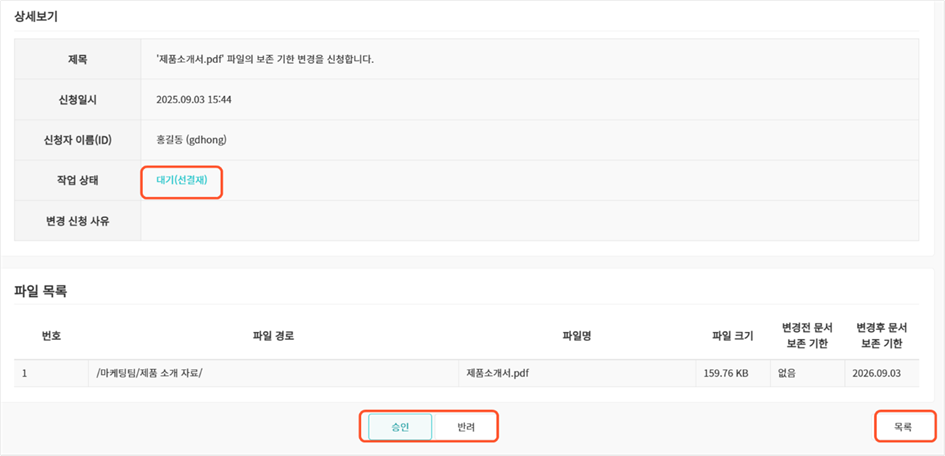
Task: Click the 승인 (approve) button
Action: [x=400, y=427]
